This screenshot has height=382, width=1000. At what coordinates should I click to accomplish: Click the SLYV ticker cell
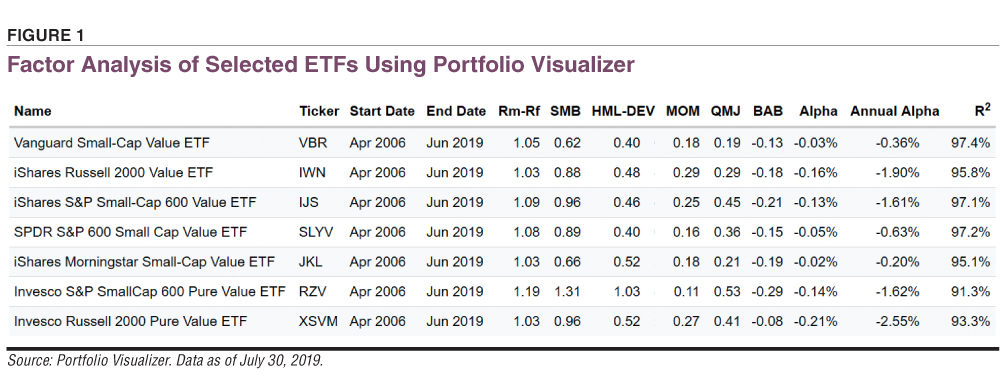tap(316, 232)
